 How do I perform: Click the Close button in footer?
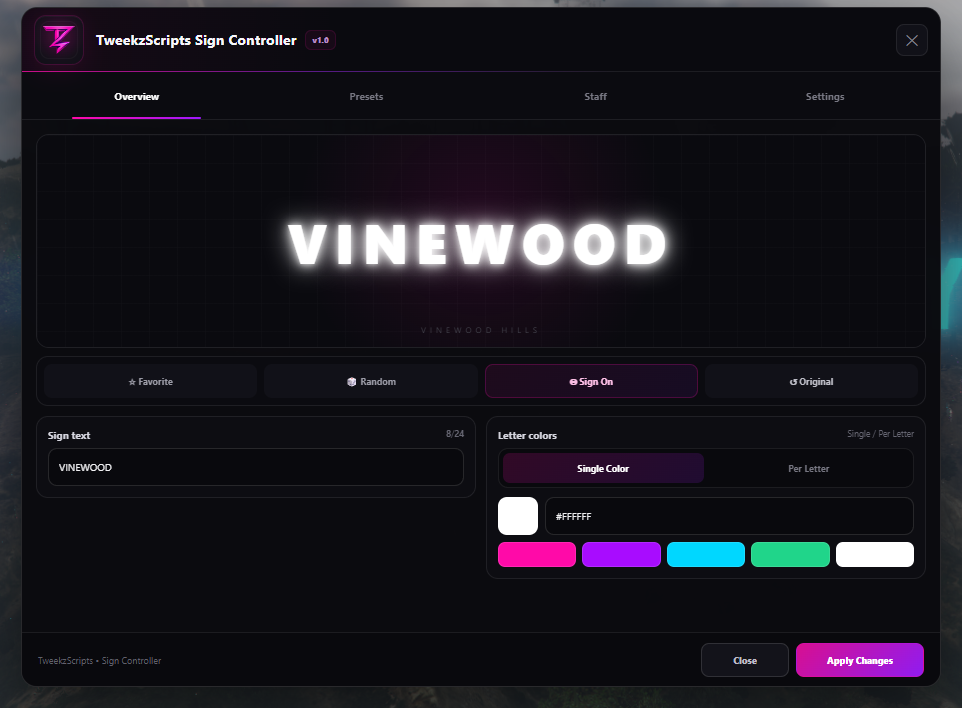pos(745,660)
